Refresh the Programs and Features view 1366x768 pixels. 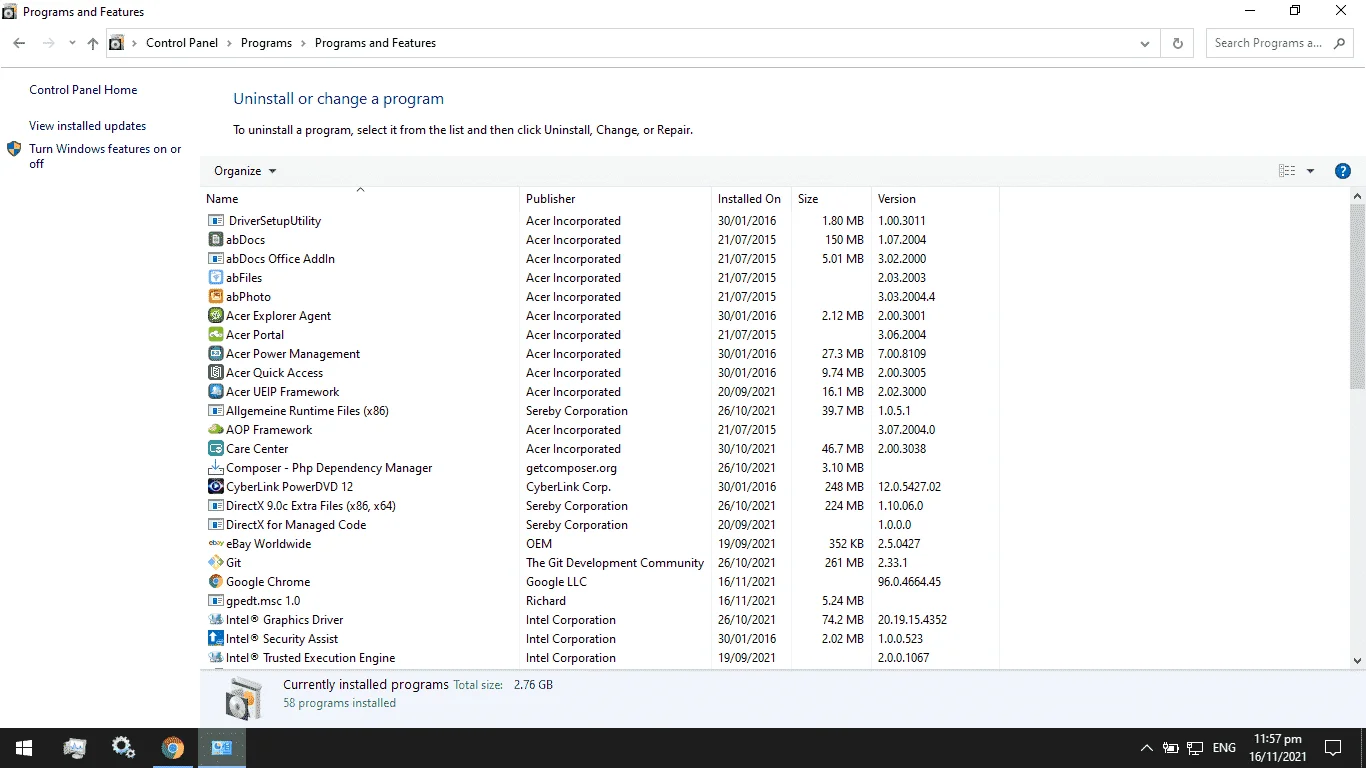point(1177,43)
